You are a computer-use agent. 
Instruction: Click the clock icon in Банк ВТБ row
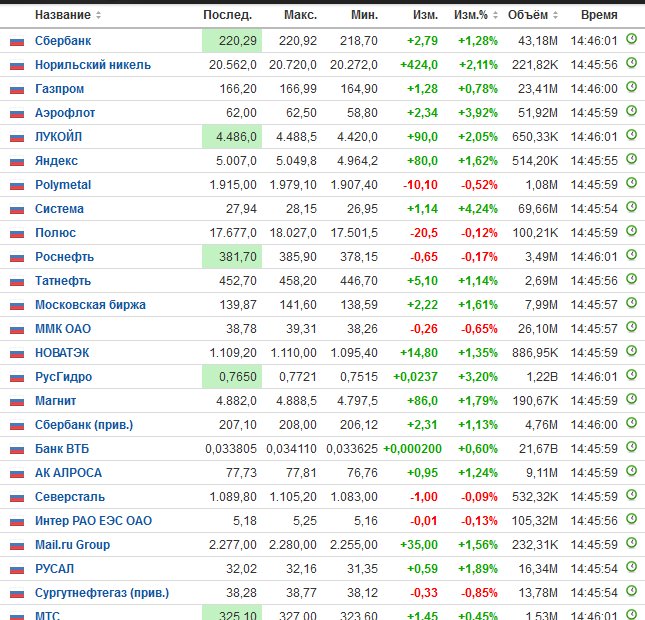click(x=631, y=447)
